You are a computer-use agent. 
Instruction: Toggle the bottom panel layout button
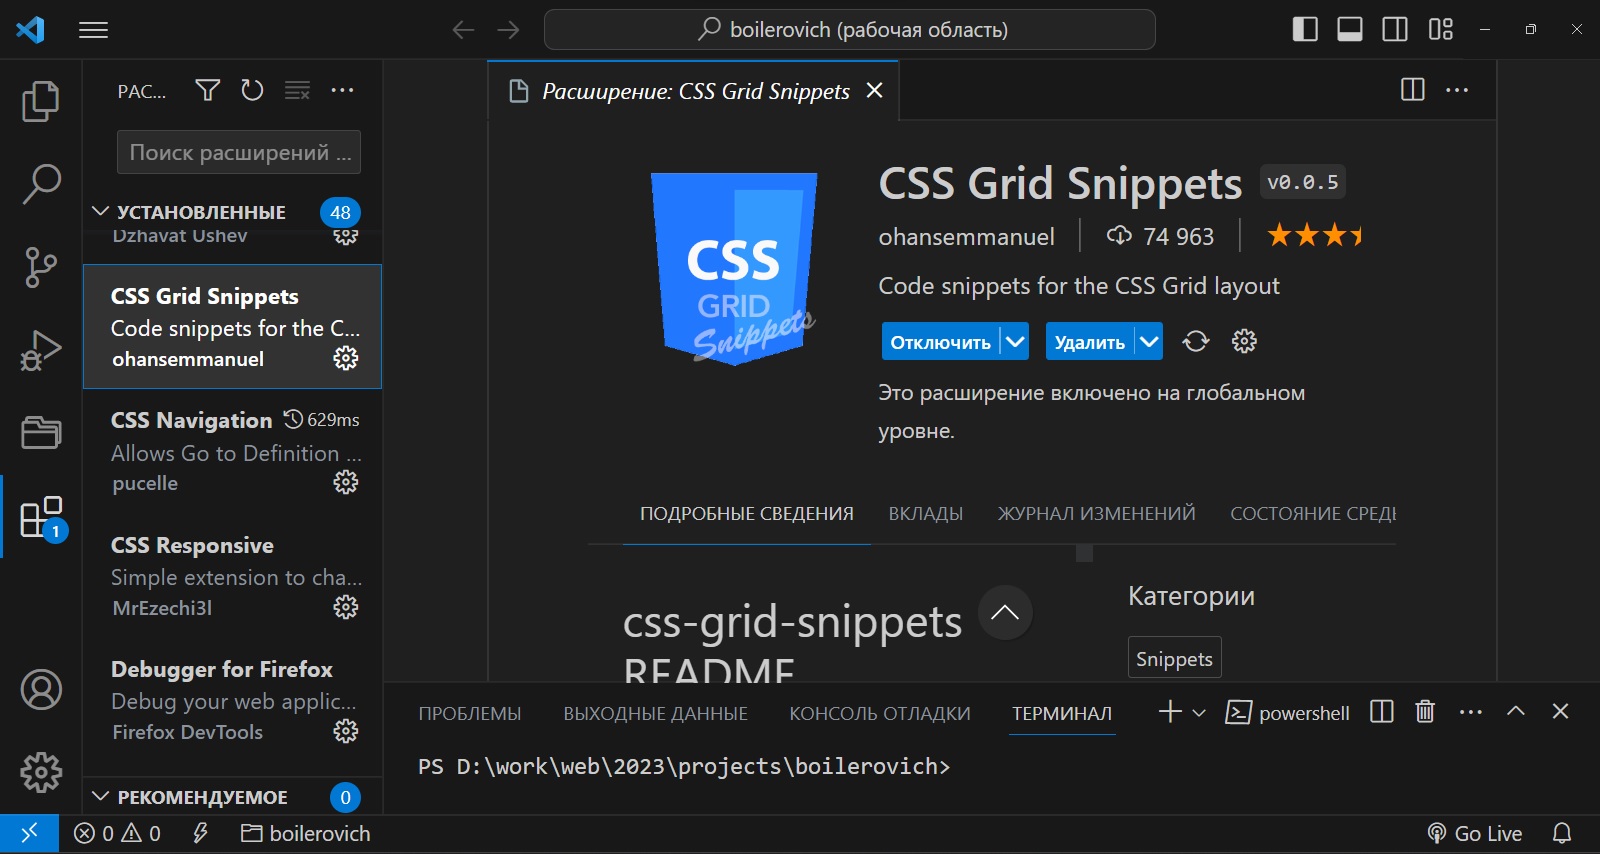(1350, 30)
